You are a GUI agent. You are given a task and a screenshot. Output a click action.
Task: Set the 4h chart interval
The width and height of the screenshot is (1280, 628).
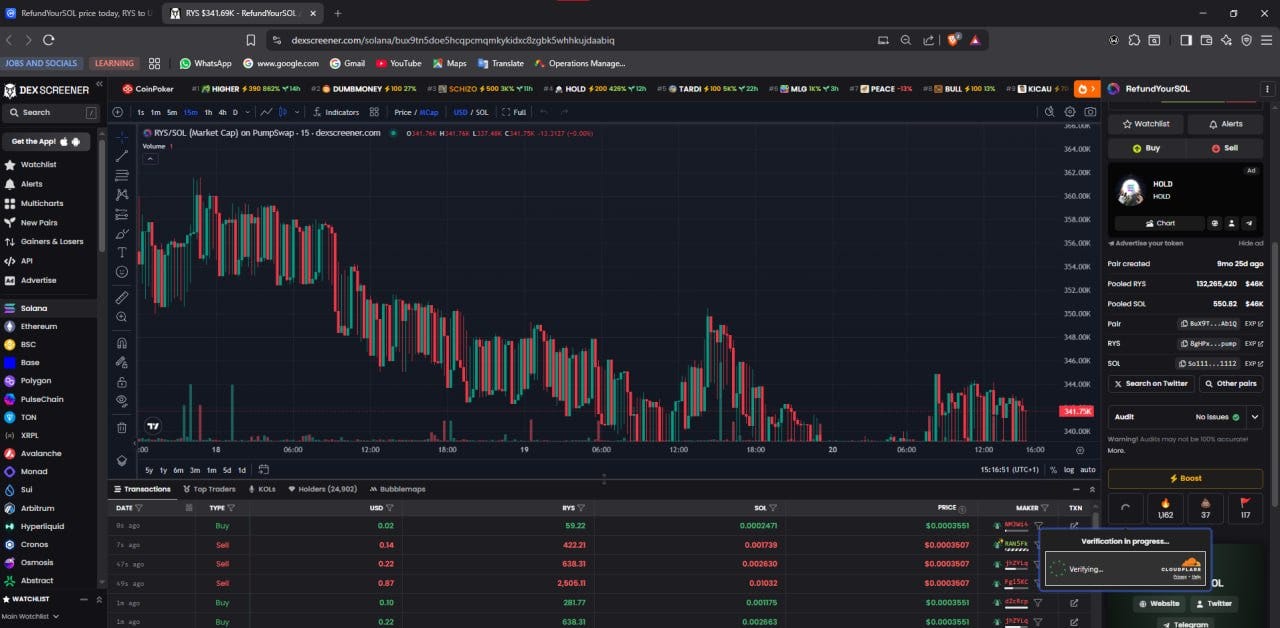[x=222, y=112]
